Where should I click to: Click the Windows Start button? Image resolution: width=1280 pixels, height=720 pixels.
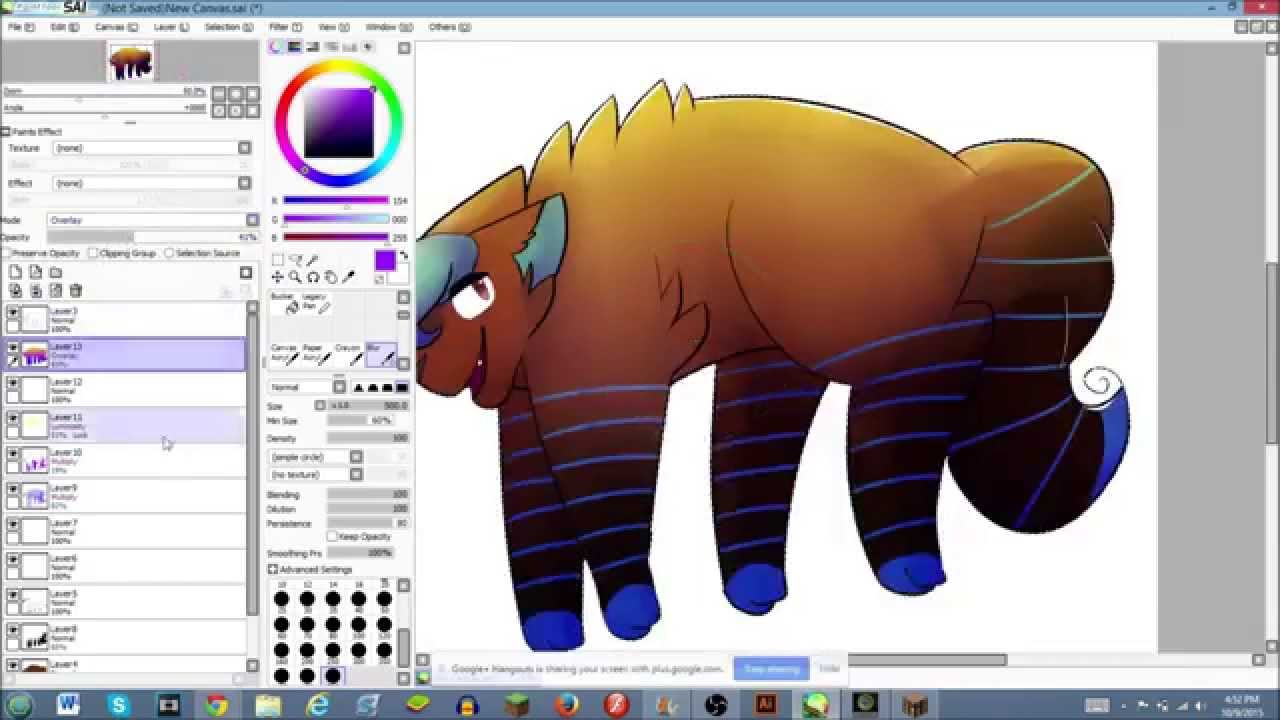coord(18,705)
